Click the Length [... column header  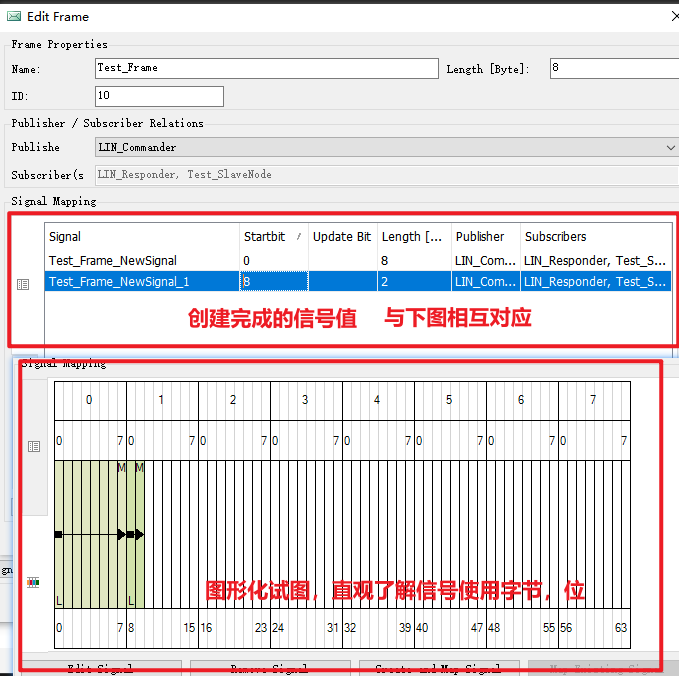pyautogui.click(x=414, y=236)
